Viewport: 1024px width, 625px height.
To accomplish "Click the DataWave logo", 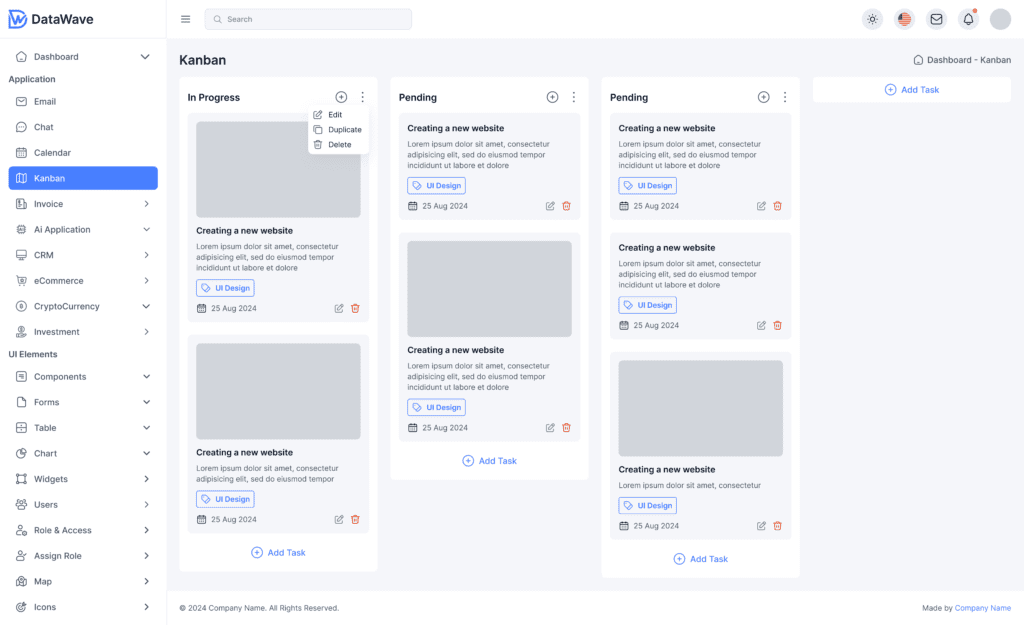I will pos(49,19).
